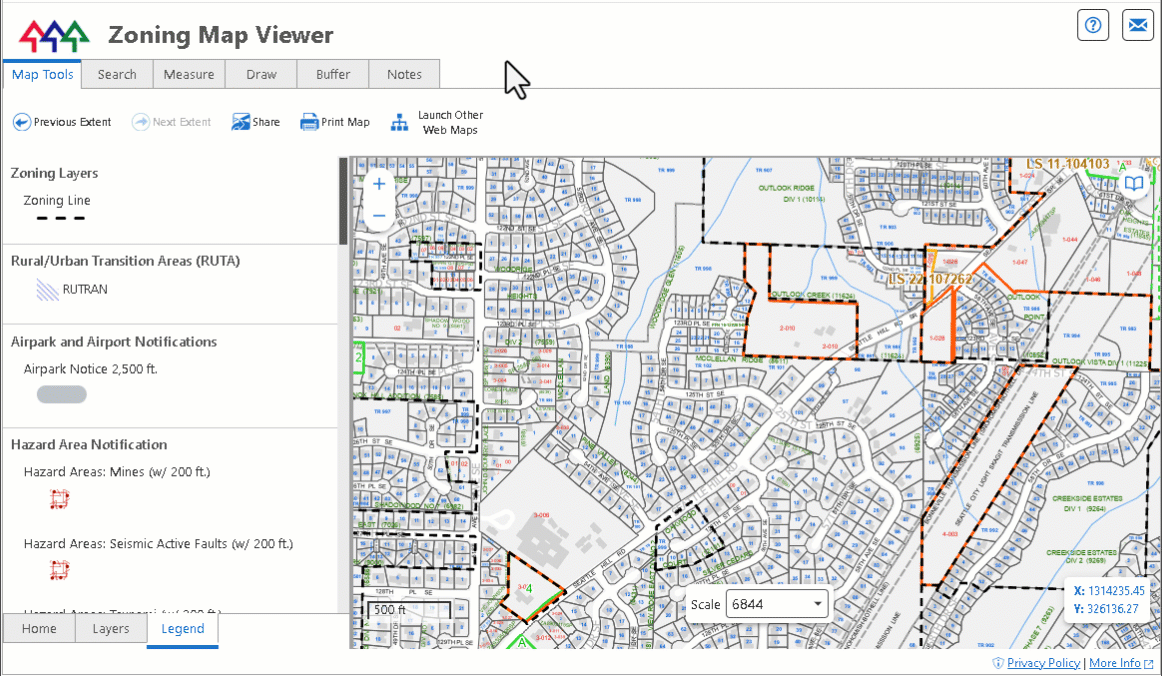The image size is (1162, 676).
Task: Open the Draw tab
Action: pyautogui.click(x=261, y=74)
